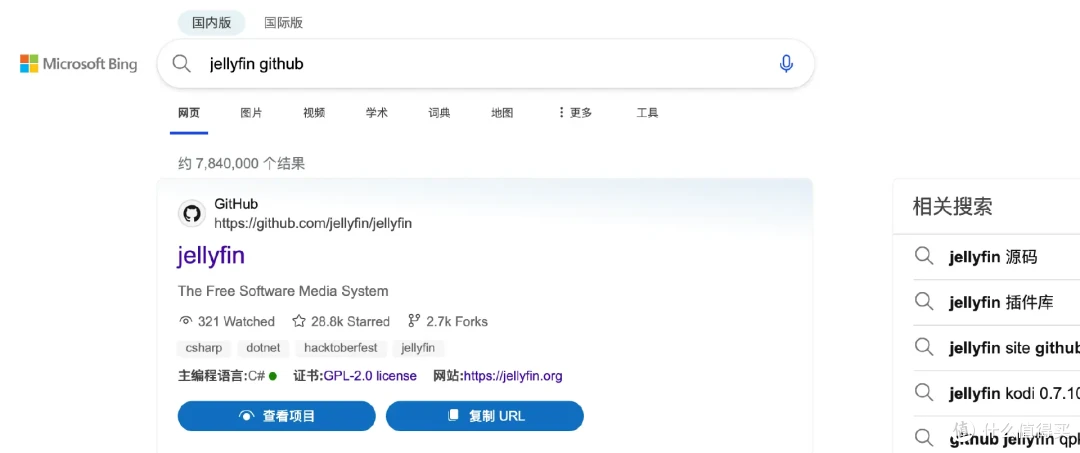This screenshot has width=1080, height=453.
Task: Click the Microsoft Bing logo
Action: 79,64
